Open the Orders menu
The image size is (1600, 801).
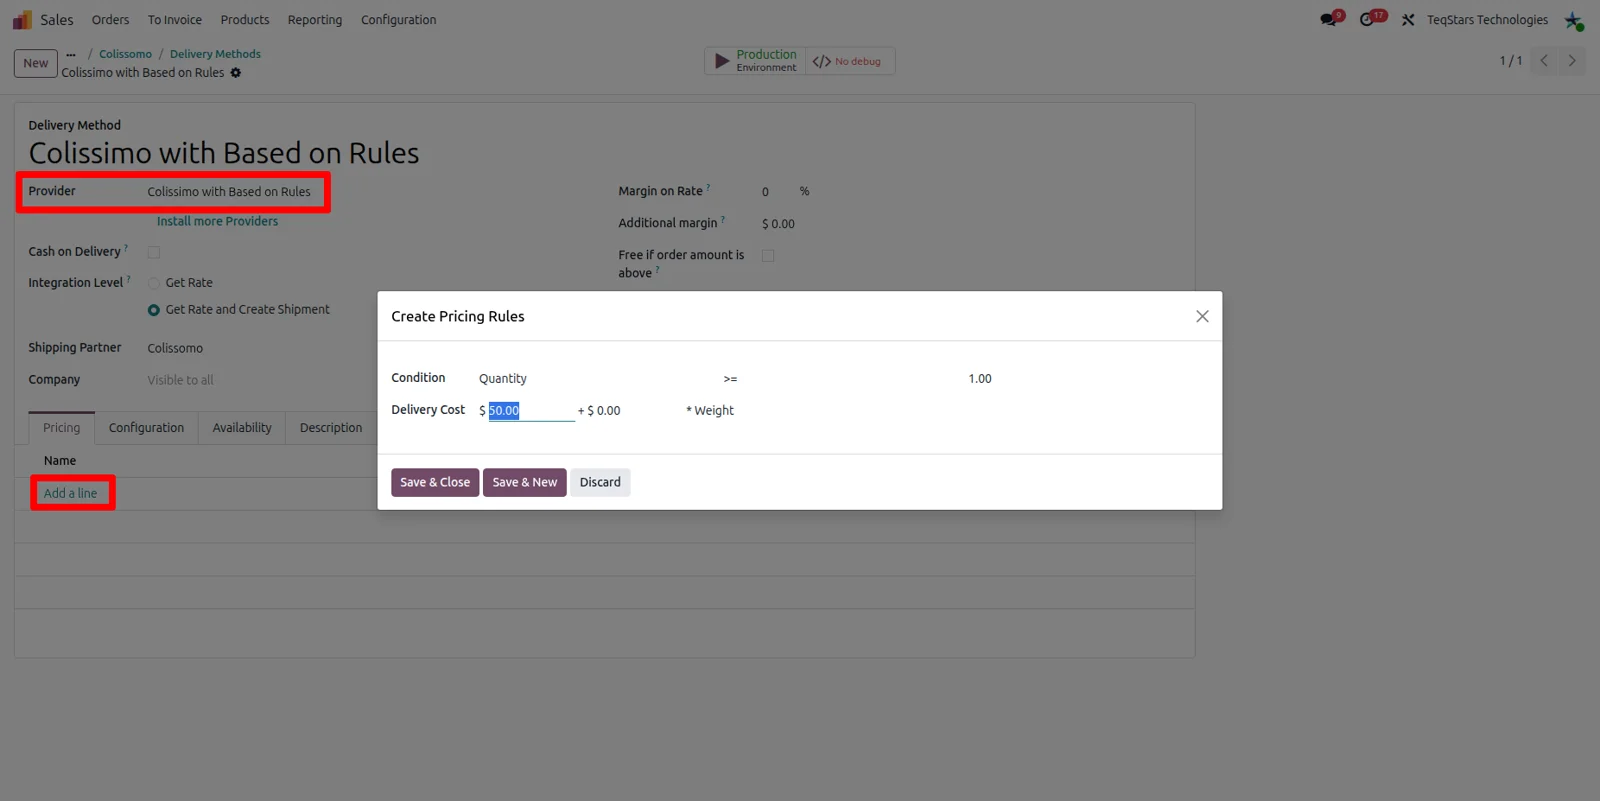tap(110, 20)
